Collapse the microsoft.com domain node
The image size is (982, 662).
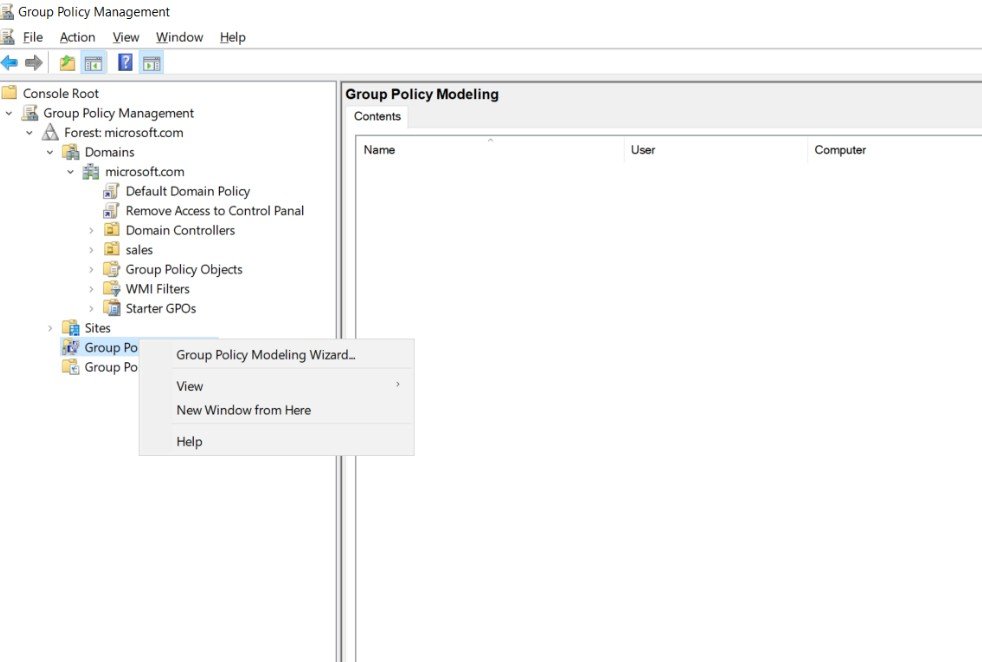pos(70,172)
